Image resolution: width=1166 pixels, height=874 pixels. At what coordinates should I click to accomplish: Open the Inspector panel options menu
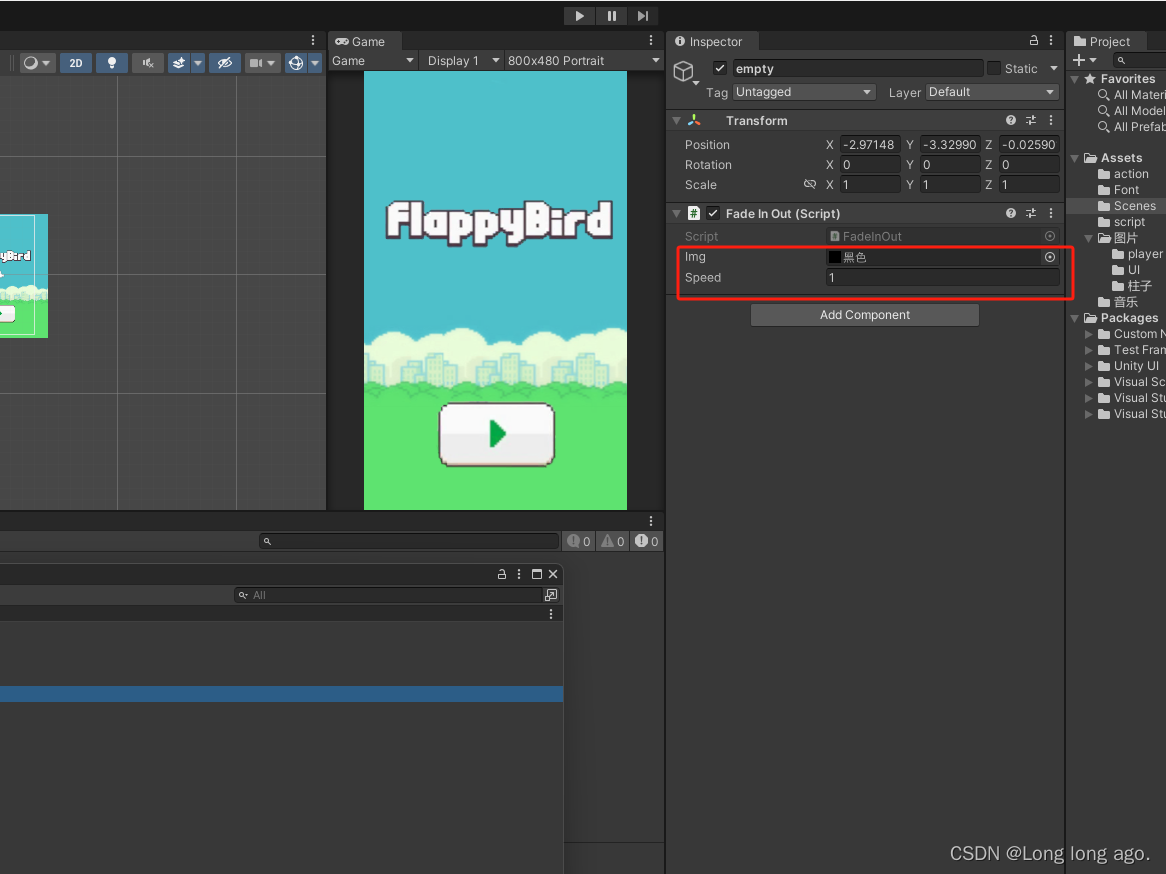click(x=1051, y=40)
